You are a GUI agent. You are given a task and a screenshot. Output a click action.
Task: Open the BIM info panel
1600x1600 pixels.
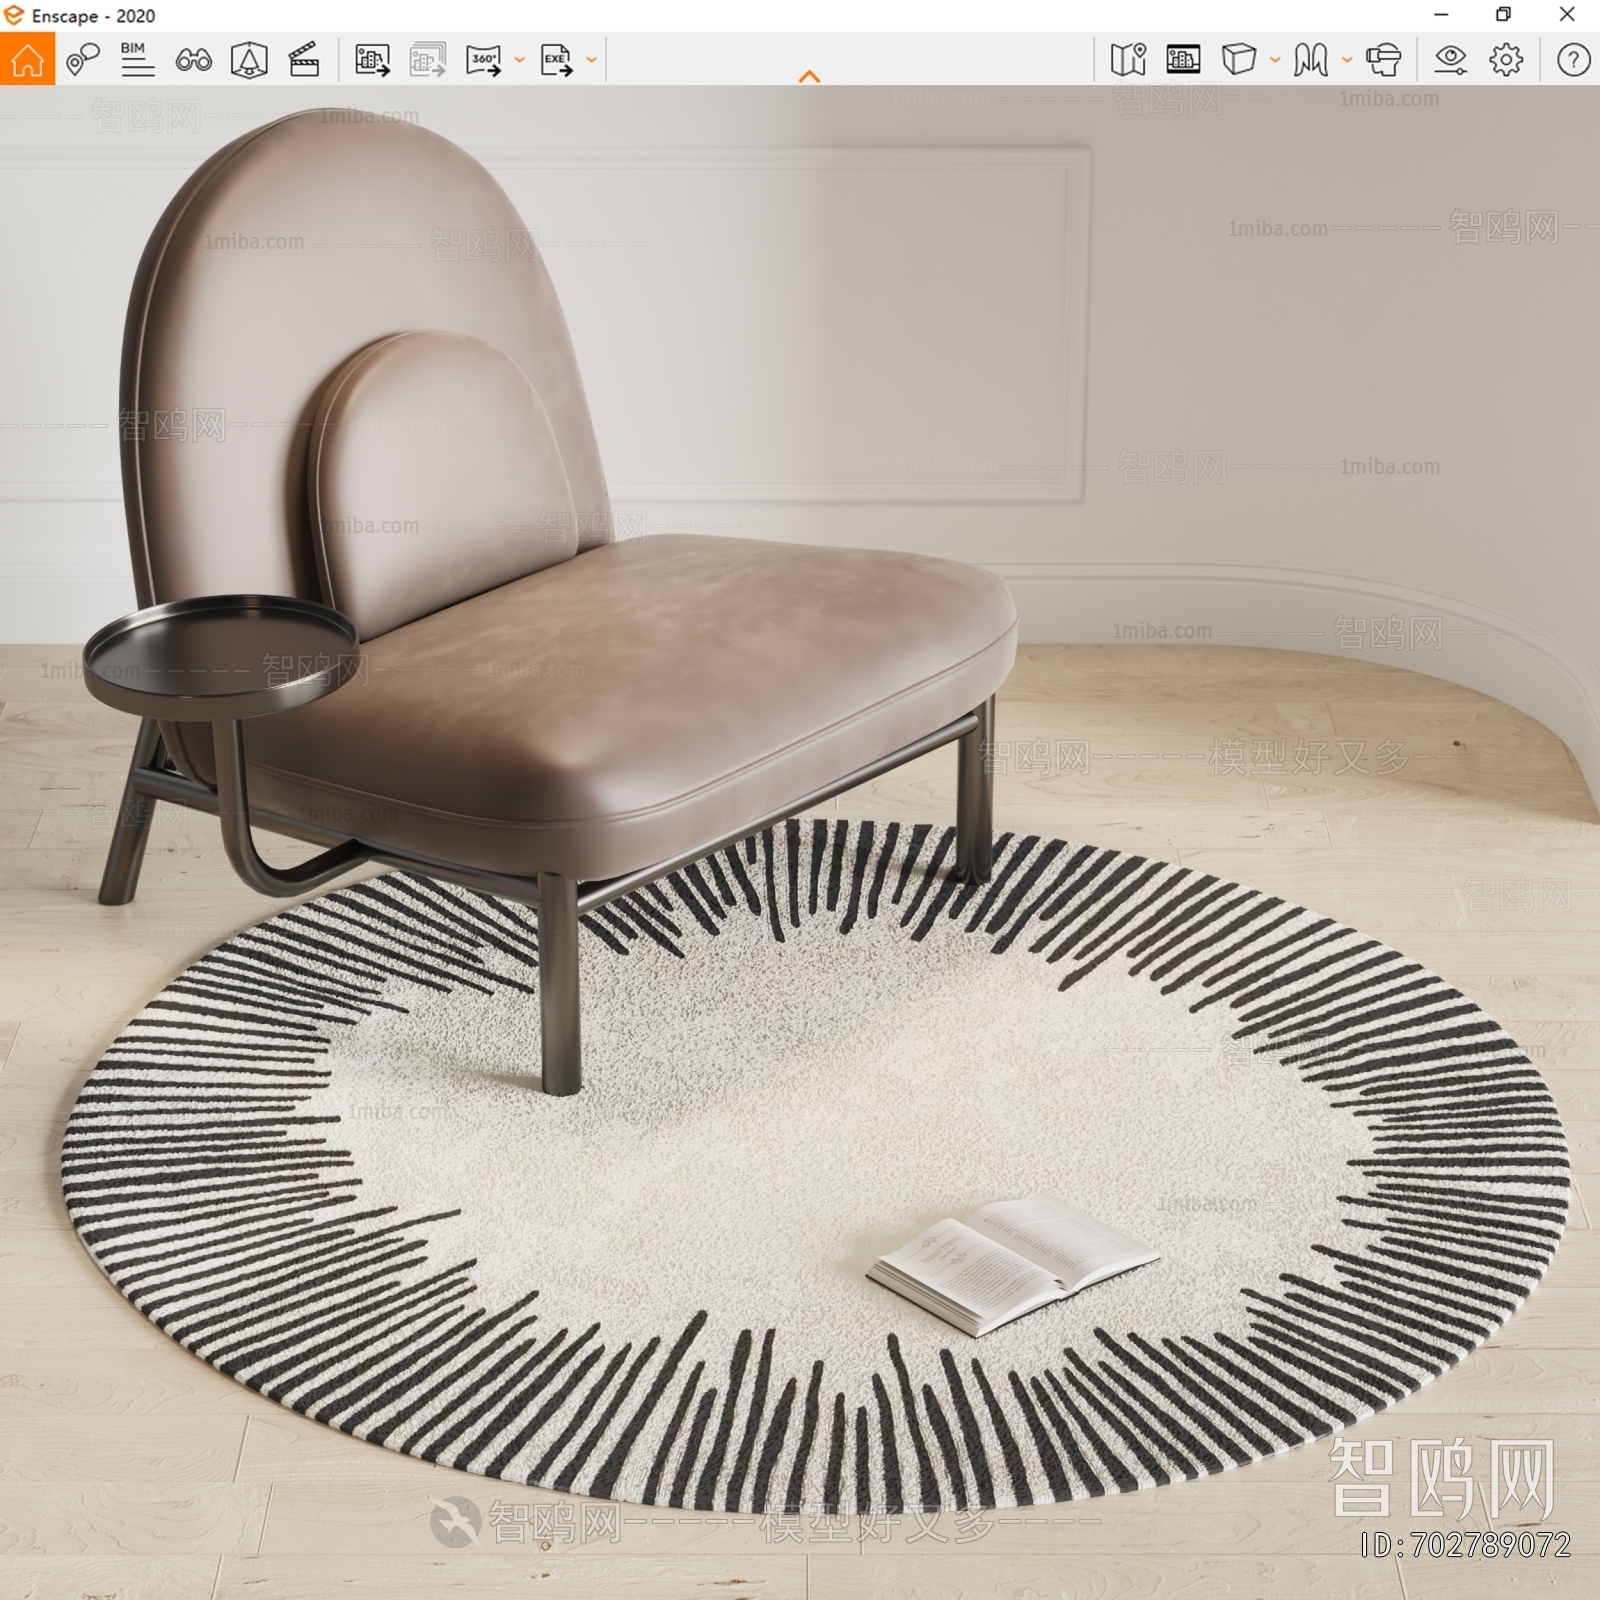(137, 59)
